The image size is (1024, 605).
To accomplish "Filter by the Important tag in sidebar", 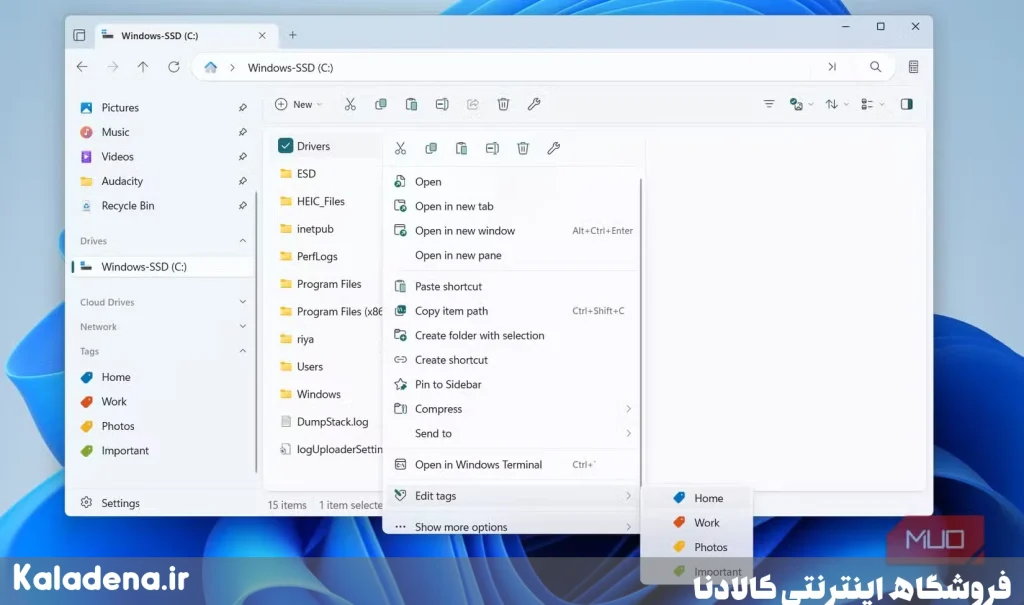I will [x=162, y=451].
